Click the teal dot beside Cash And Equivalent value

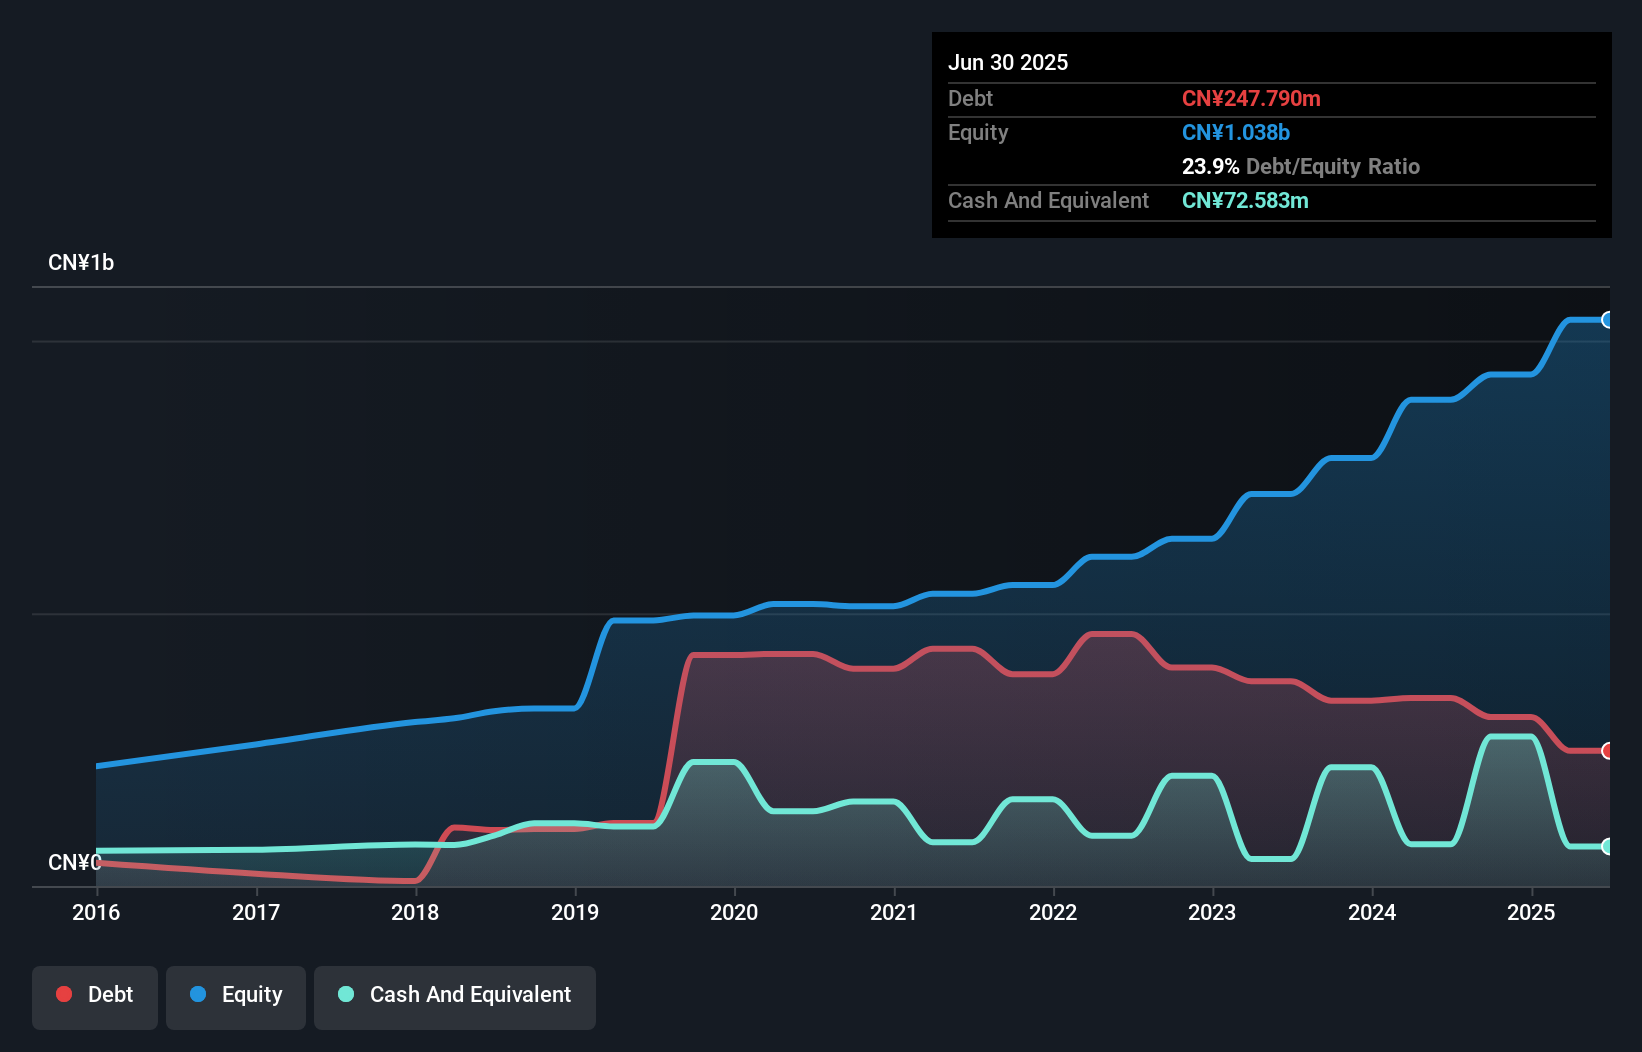(x=1608, y=846)
